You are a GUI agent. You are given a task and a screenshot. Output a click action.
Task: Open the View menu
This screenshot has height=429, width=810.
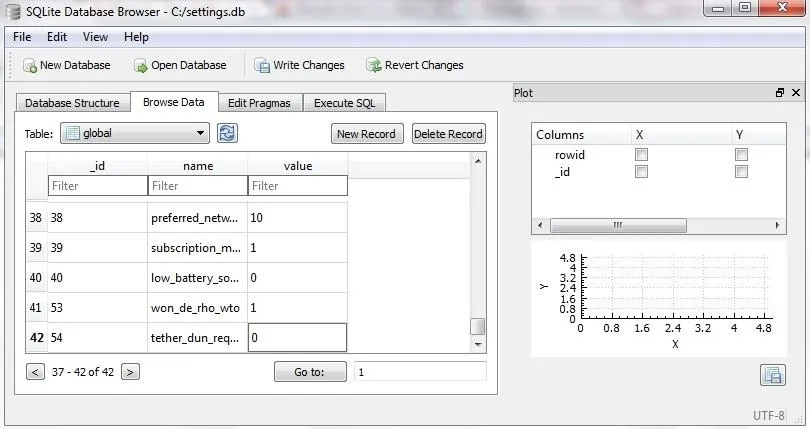pos(96,37)
